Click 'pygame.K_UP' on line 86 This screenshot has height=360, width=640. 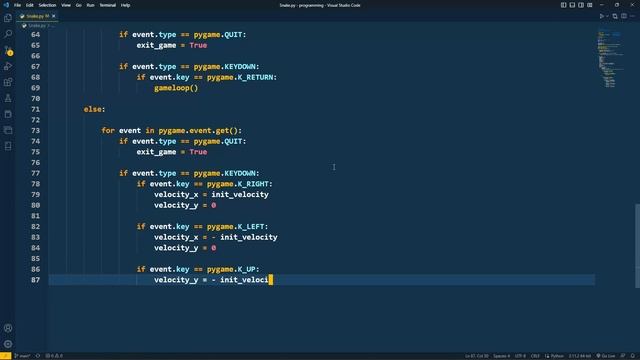coord(231,269)
